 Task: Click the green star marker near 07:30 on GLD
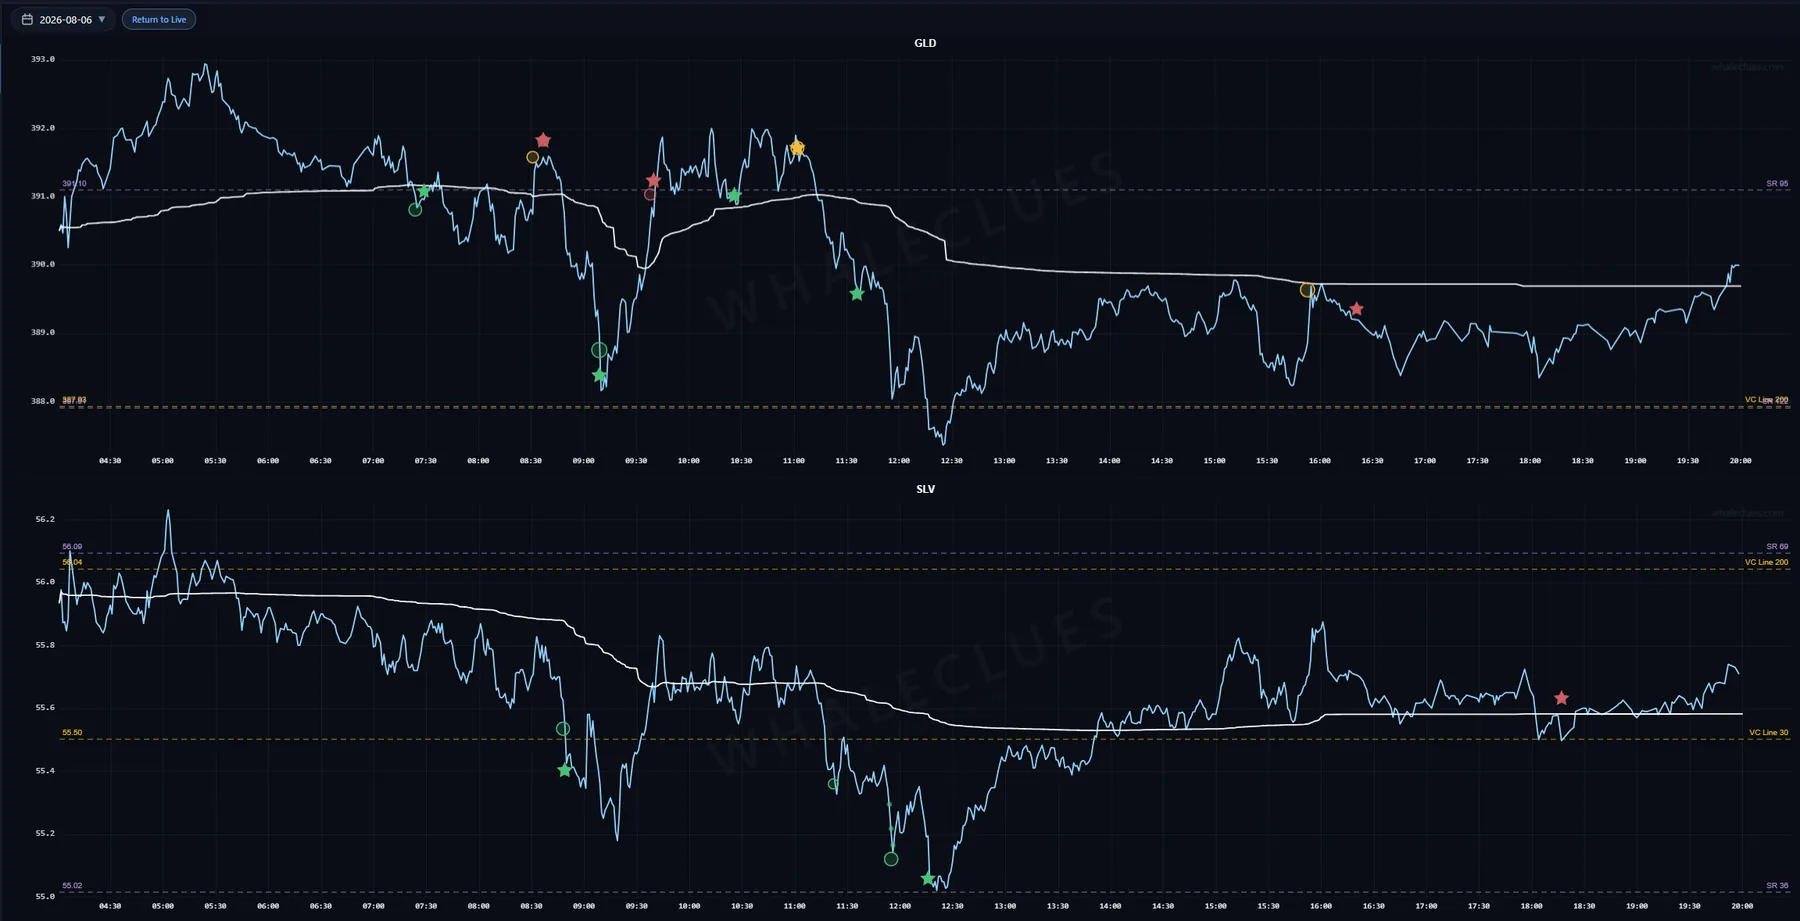(x=424, y=191)
